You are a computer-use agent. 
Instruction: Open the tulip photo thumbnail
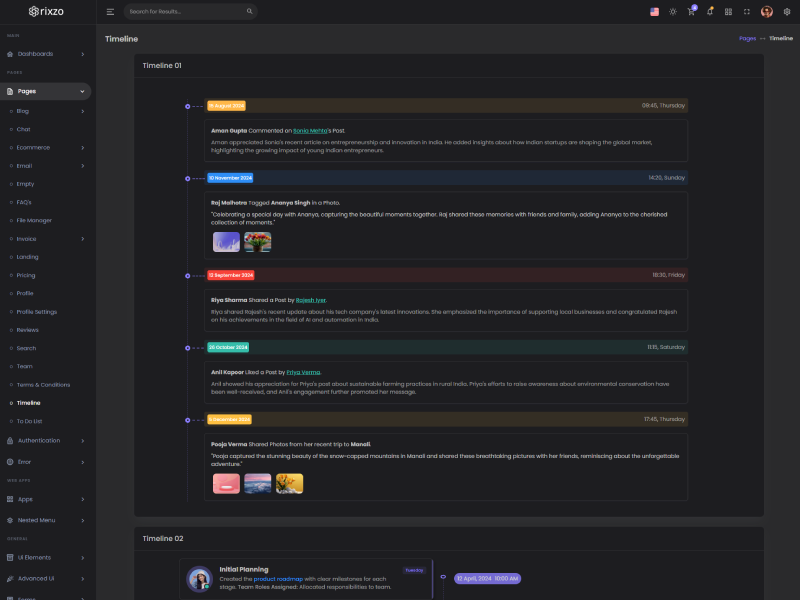tap(258, 242)
